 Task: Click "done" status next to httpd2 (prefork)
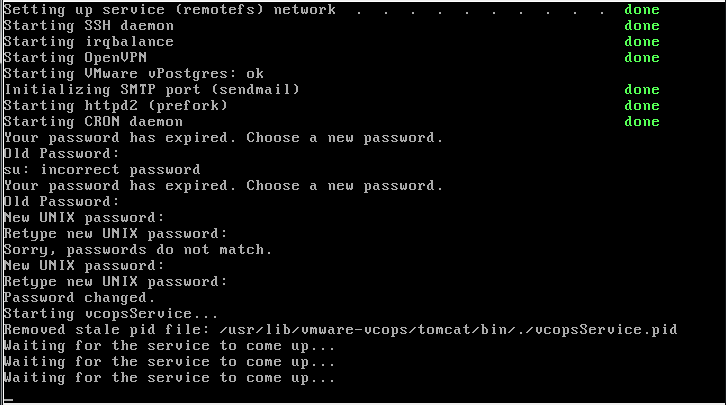(642, 106)
